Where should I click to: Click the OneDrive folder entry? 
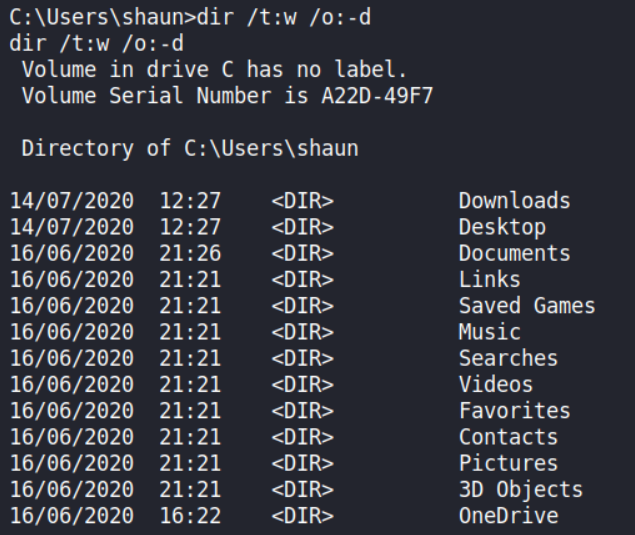[x=508, y=515]
